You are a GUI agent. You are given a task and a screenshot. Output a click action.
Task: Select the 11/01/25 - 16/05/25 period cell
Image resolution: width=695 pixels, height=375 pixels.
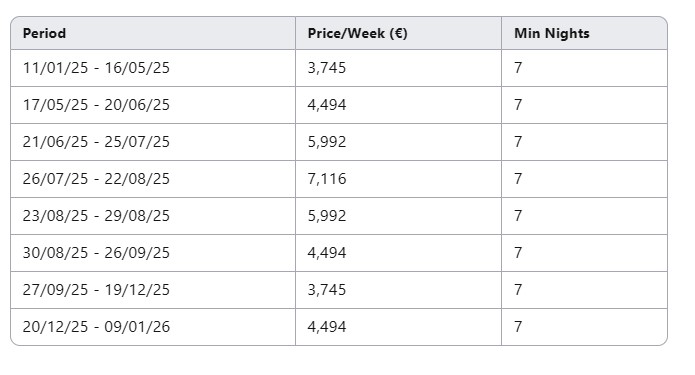click(153, 68)
